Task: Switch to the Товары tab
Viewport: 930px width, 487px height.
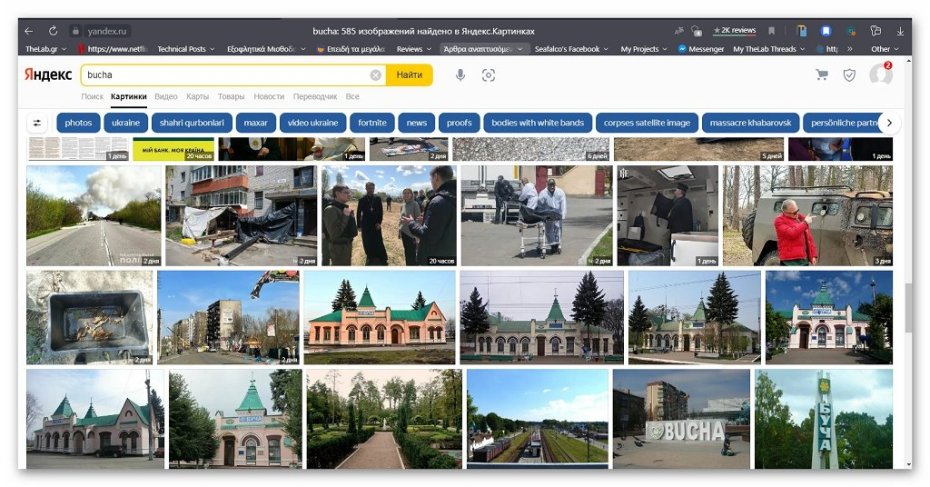Action: pos(231,96)
